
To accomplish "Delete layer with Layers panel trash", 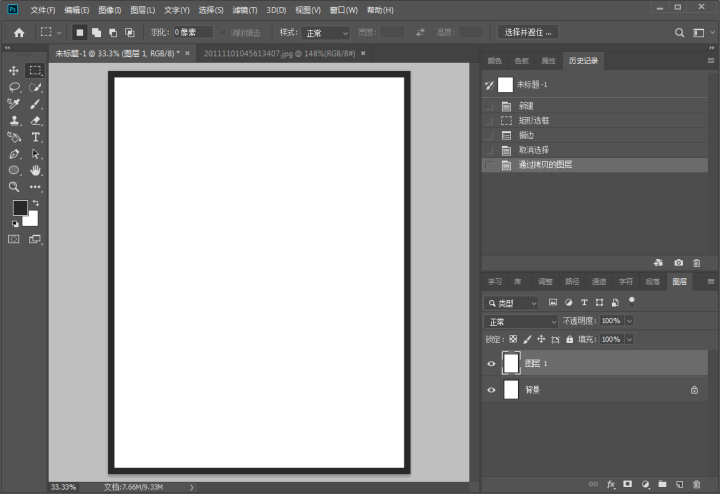I will click(697, 484).
